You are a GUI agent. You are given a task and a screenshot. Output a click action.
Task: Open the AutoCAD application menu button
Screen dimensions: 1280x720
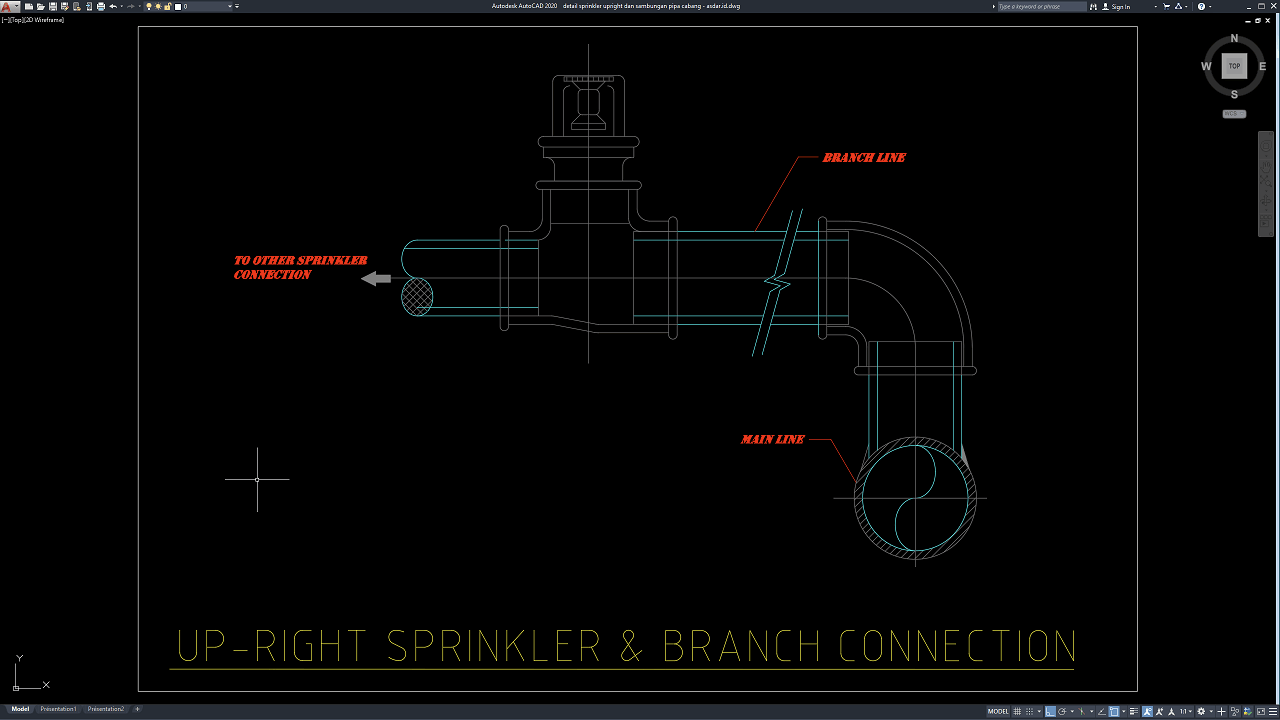tap(9, 6)
